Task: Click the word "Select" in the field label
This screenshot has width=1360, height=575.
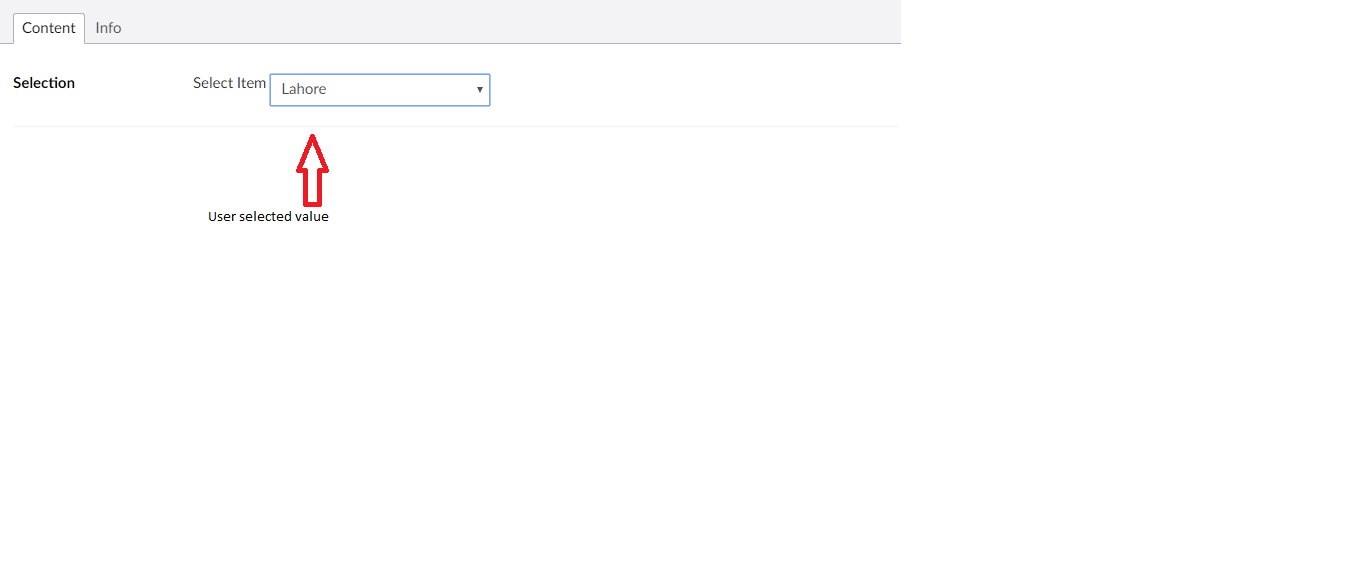Action: point(213,83)
